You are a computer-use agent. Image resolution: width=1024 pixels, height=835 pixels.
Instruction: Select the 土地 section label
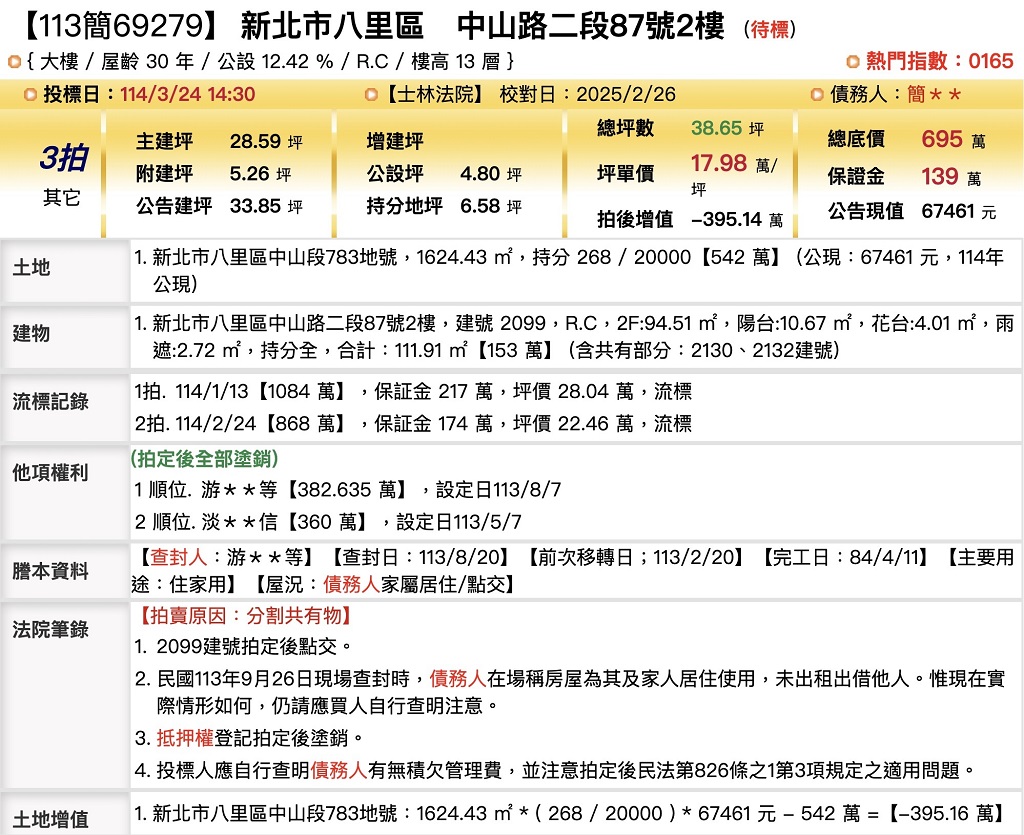point(31,268)
